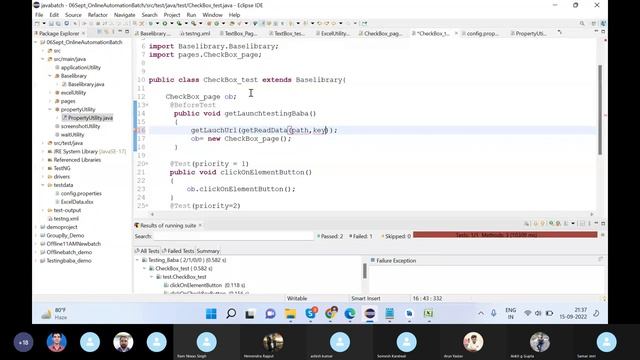The image size is (640, 360).
Task: Open Microsoft Edge from the taskbar
Action: pyautogui.click(x=350, y=313)
